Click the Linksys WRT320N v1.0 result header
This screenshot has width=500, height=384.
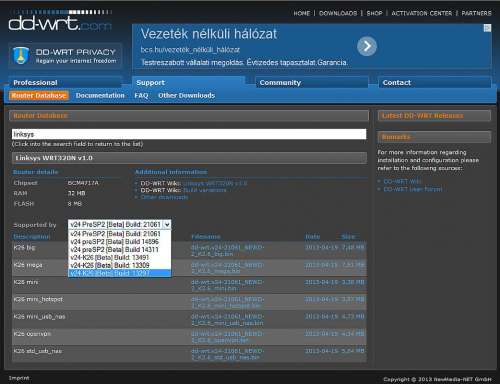189,158
